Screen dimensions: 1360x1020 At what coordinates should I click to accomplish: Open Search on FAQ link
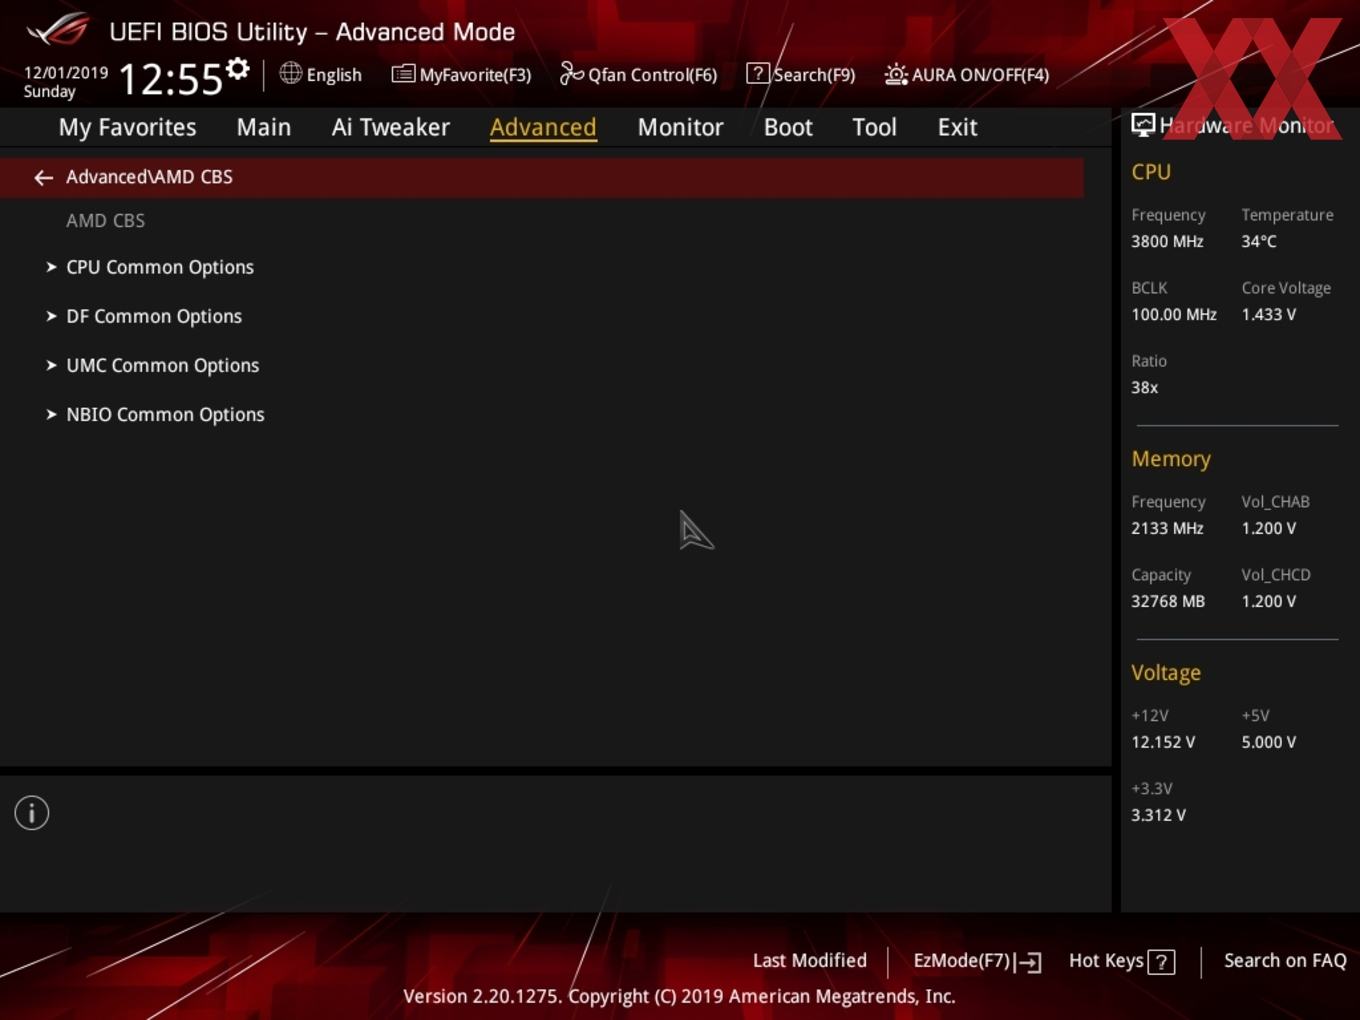1285,960
